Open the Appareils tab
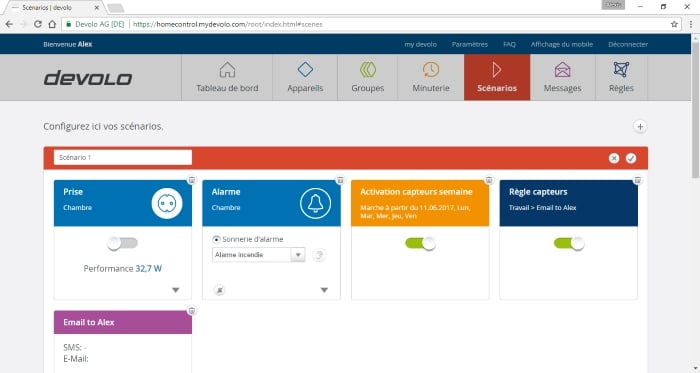The image size is (700, 373). (x=305, y=78)
